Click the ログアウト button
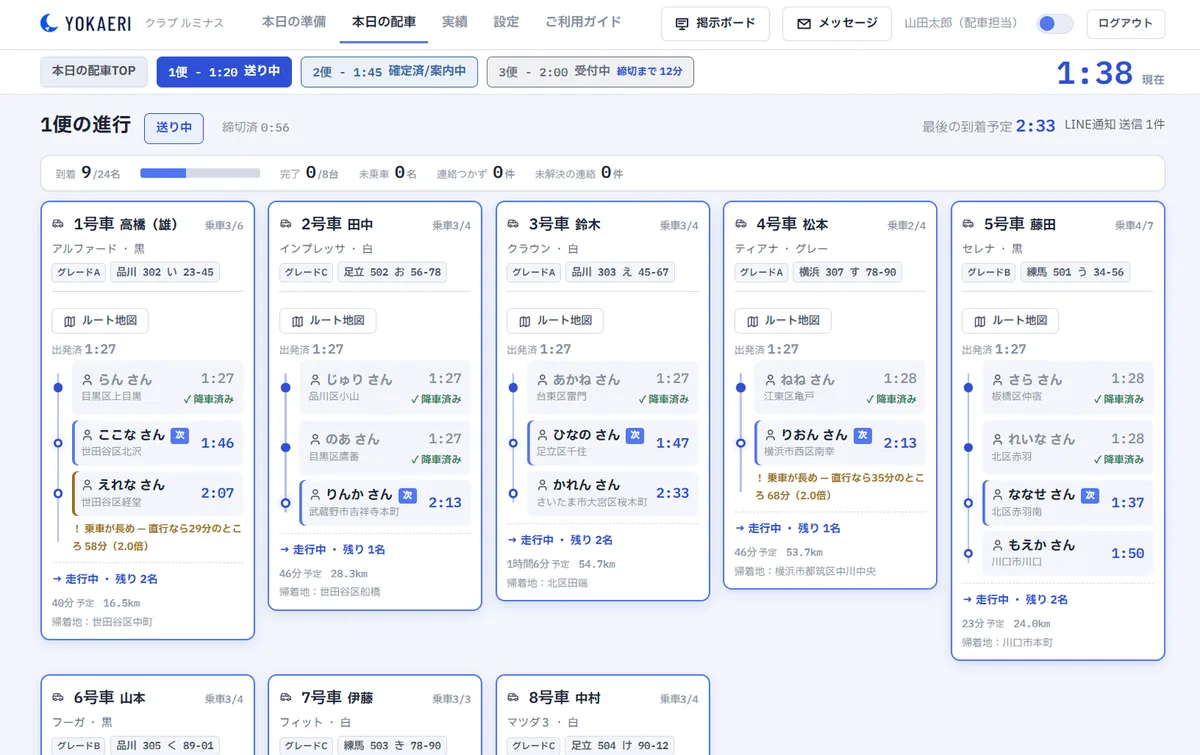The image size is (1200, 755). (x=1125, y=24)
